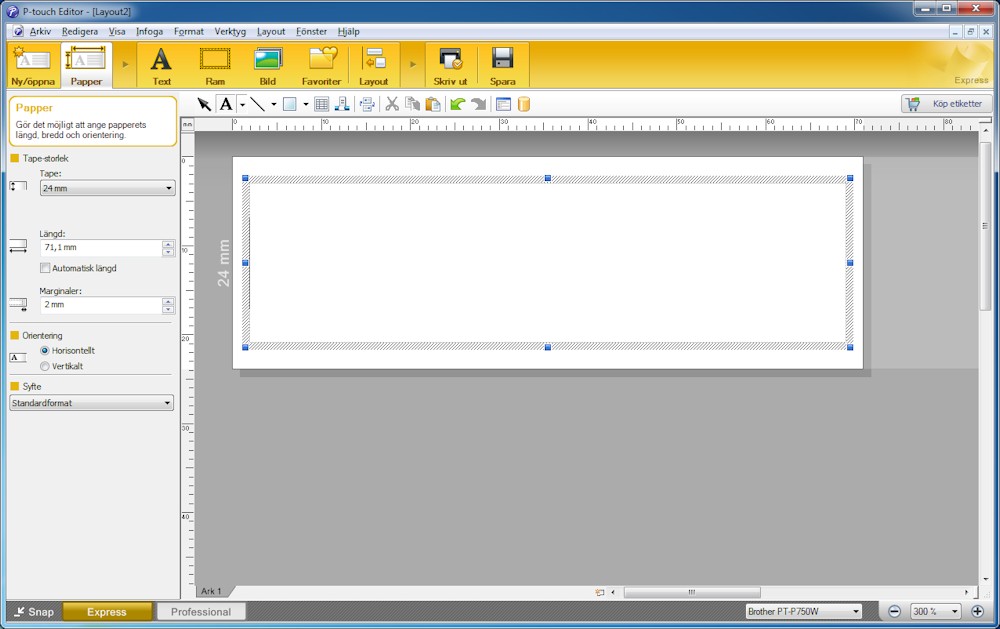Screen dimensions: 1000x629
Task: Expand the Syfte Standardformat dropdown
Action: click(x=91, y=403)
